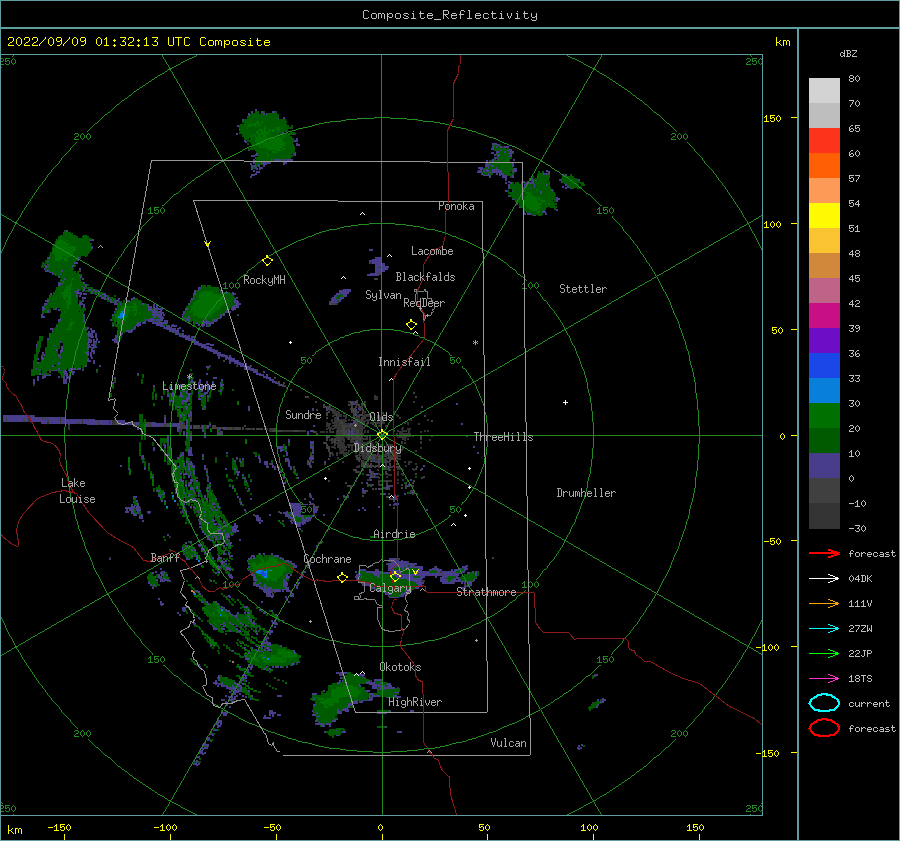Click the Ponoka town label
Viewport: 900px width, 841px height.
coord(456,206)
